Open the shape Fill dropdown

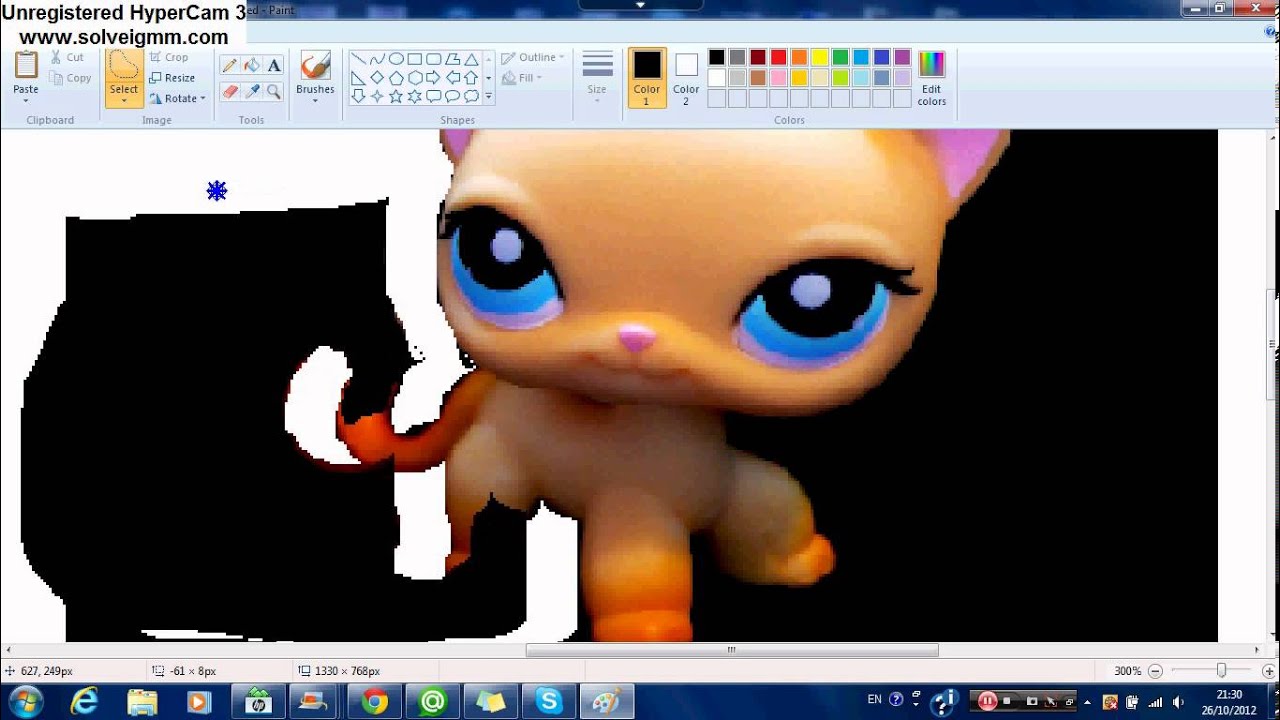[x=522, y=78]
